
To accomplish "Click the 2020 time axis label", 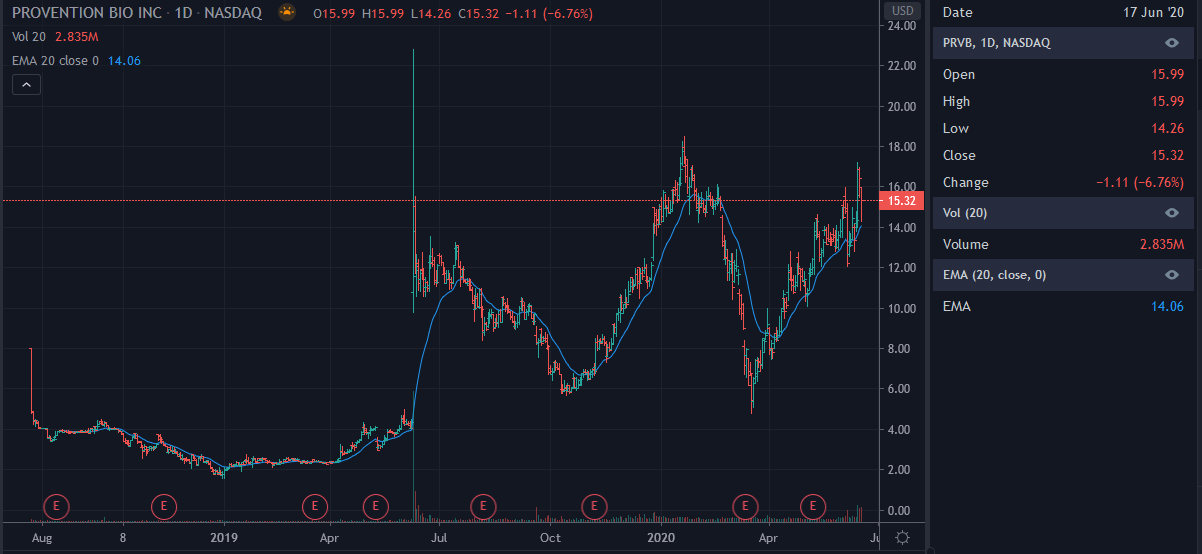I will click(x=659, y=538).
